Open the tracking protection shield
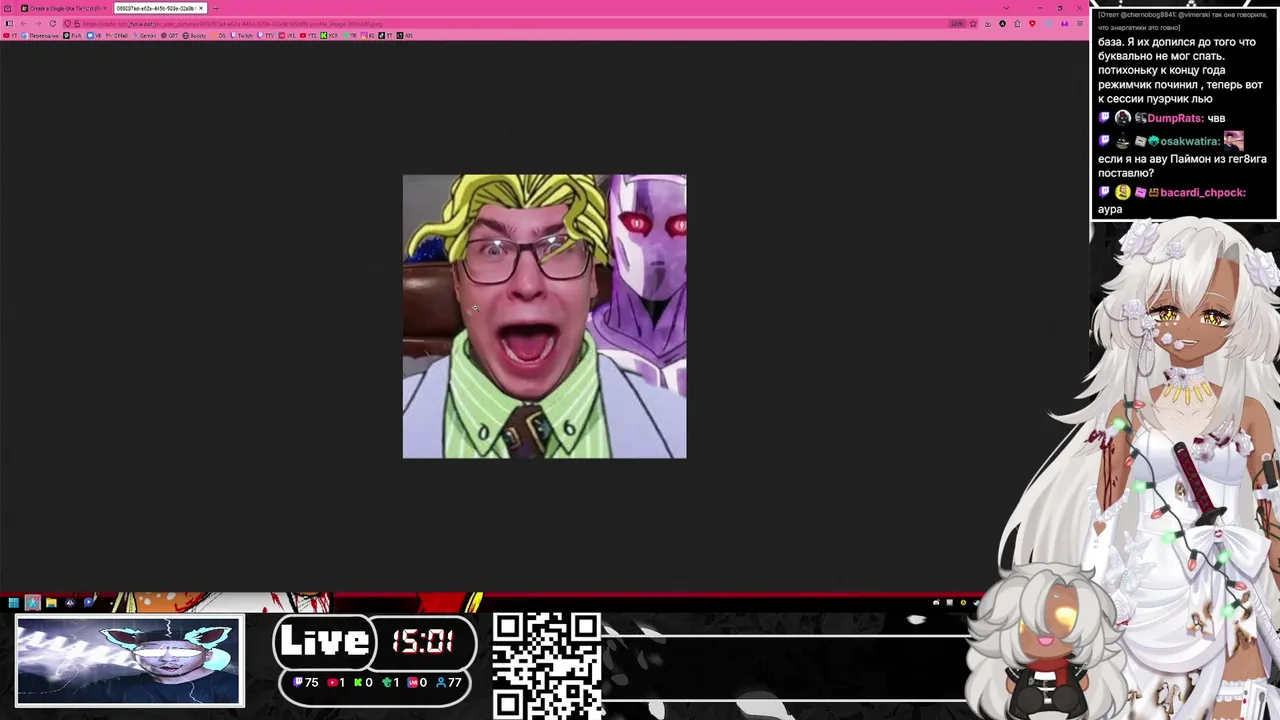Image resolution: width=1280 pixels, height=720 pixels. pyautogui.click(x=67, y=23)
